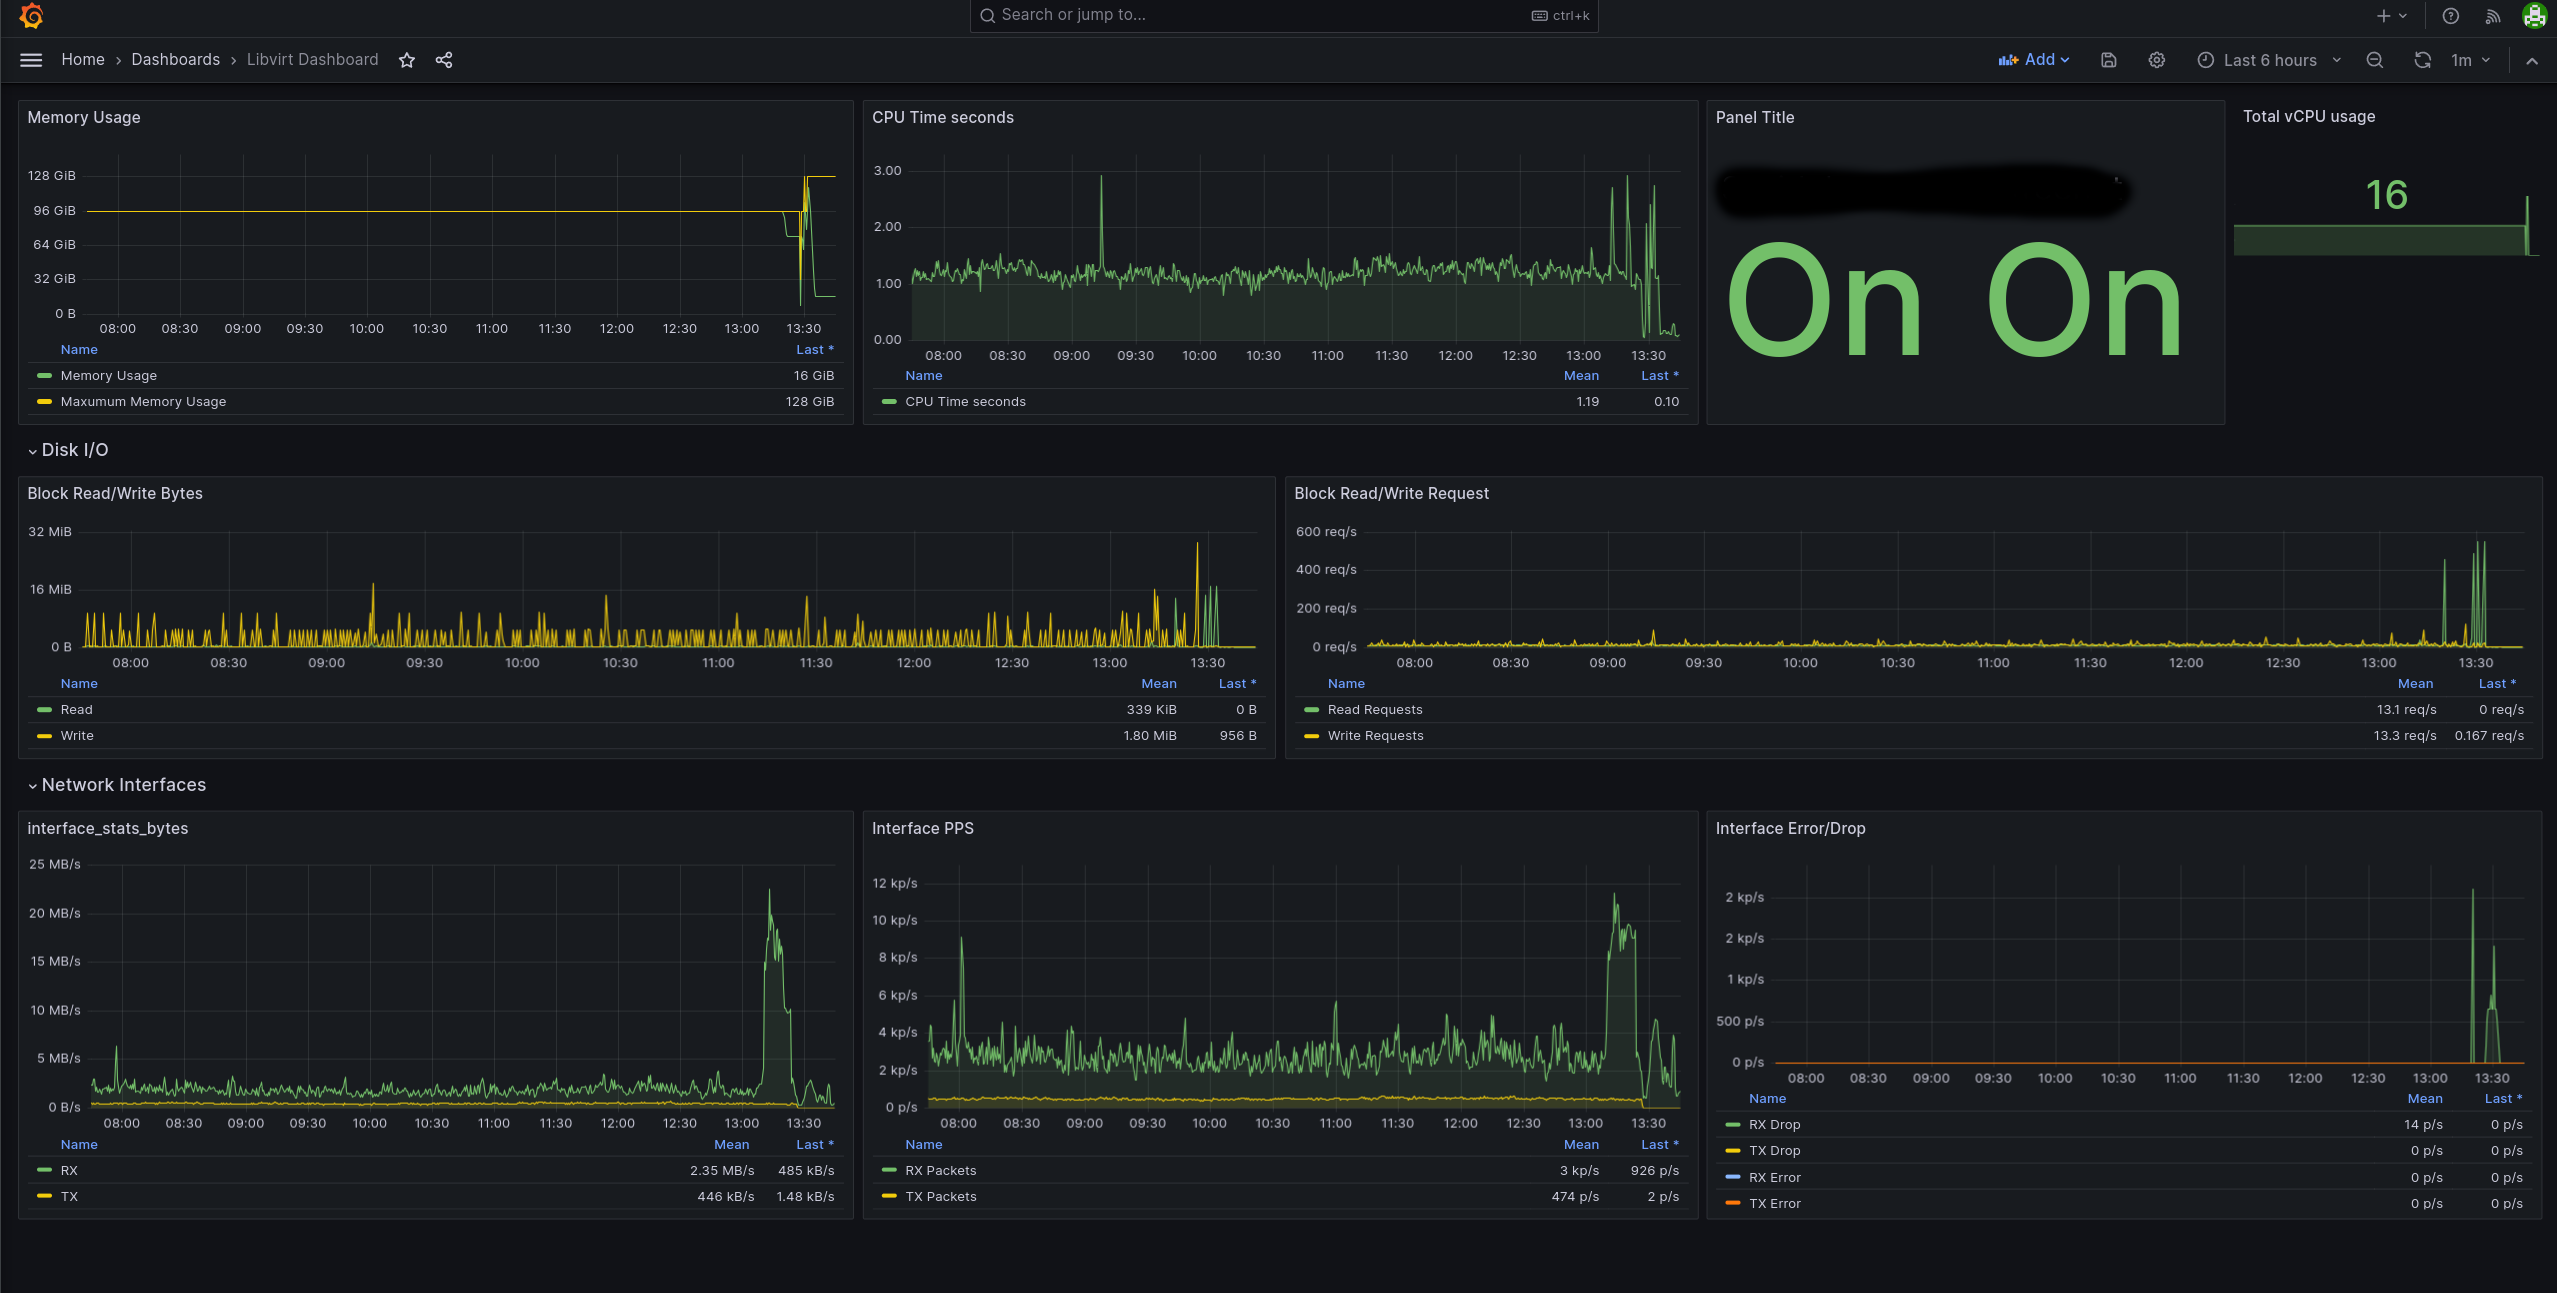Image resolution: width=2557 pixels, height=1293 pixels.
Task: Go to Dashboards breadcrumb
Action: [175, 60]
